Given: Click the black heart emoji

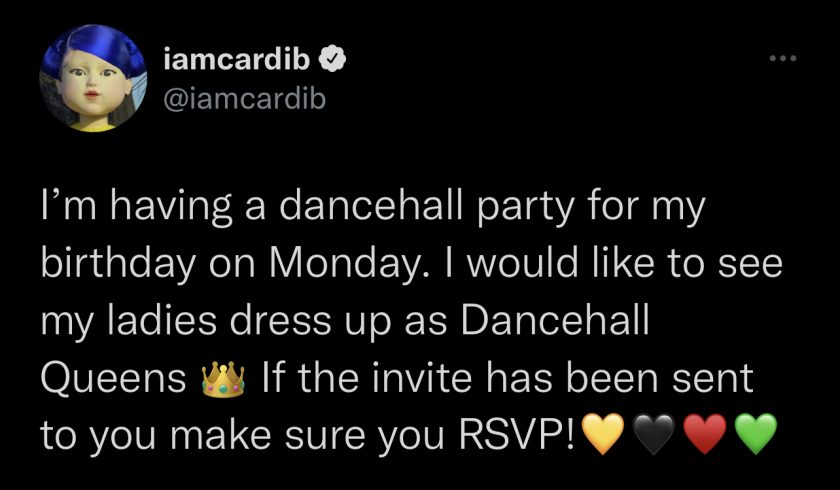Looking at the screenshot, I should (x=654, y=434).
